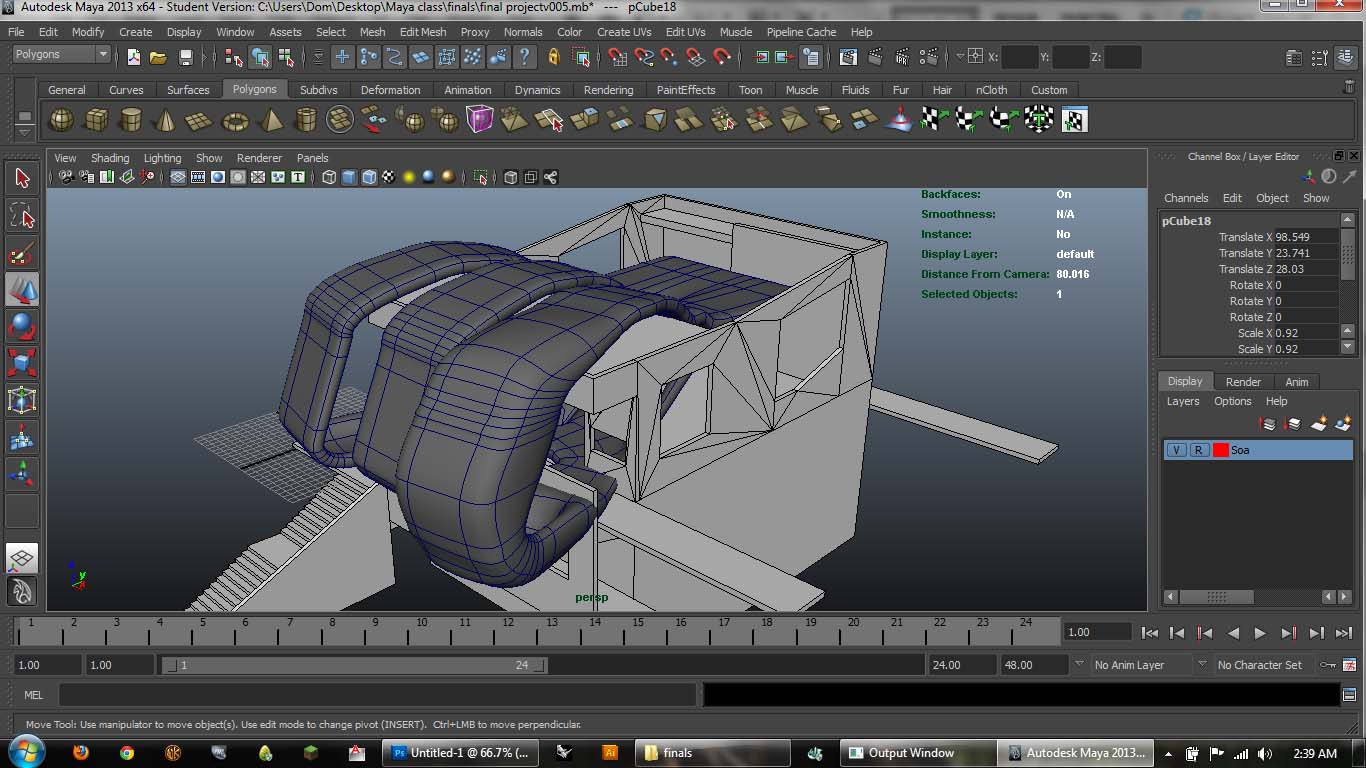Create a polygon cube from the shelf
Image resolution: width=1366 pixels, height=768 pixels.
(96, 121)
